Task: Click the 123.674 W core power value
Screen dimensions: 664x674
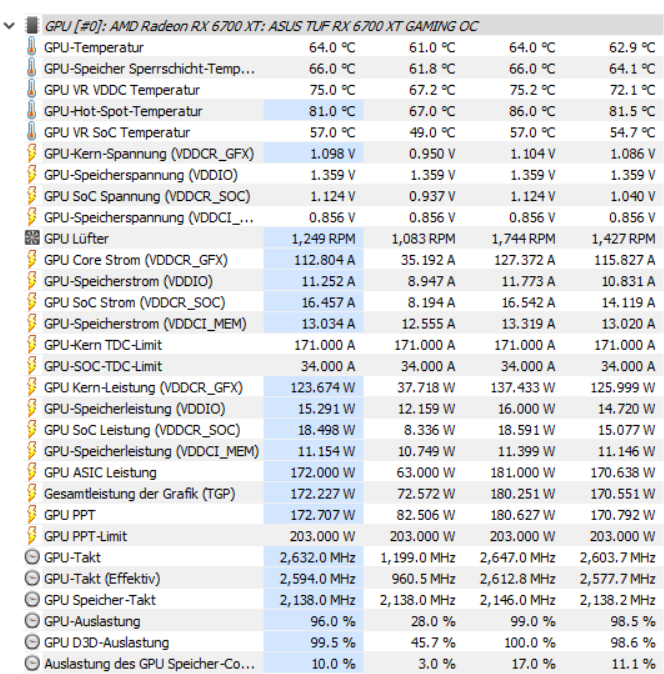Action: (323, 388)
